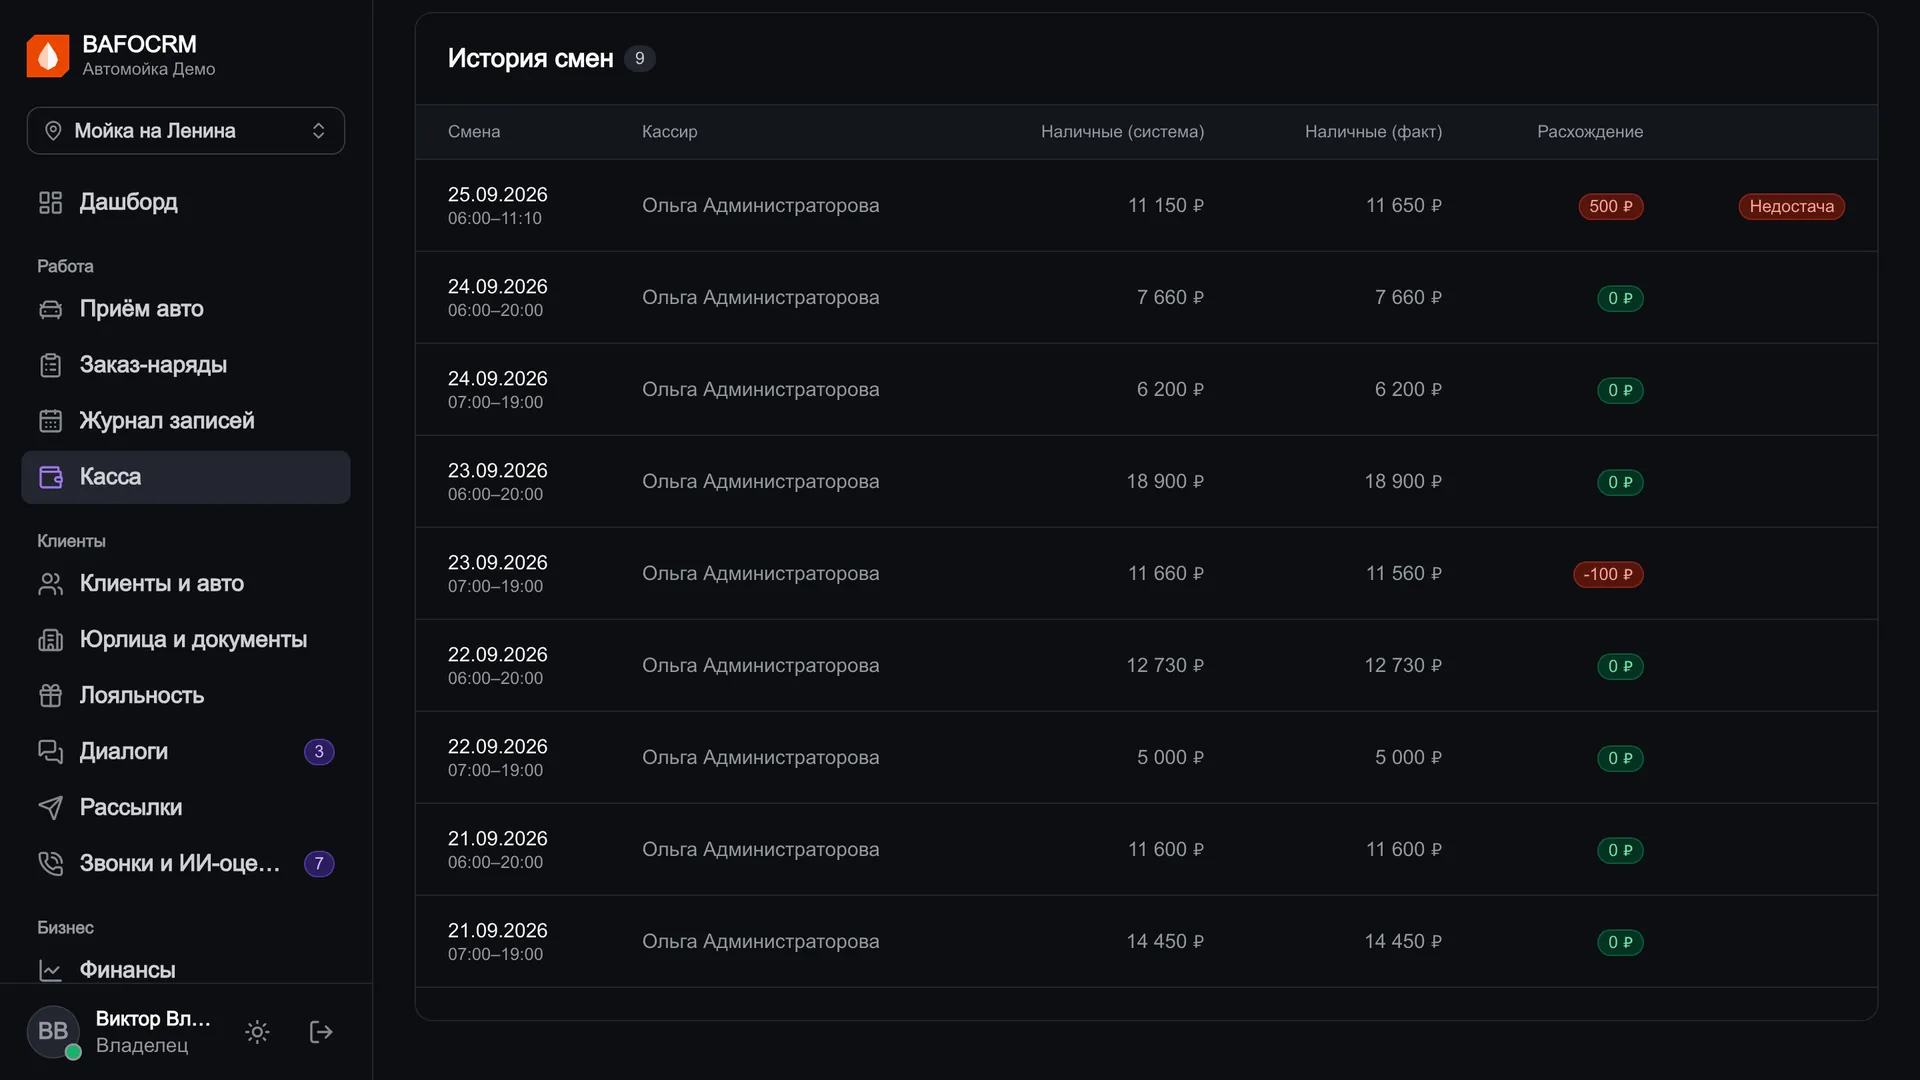This screenshot has height=1080, width=1920.
Task: Click the Наличные (система) column header
Action: [1122, 132]
